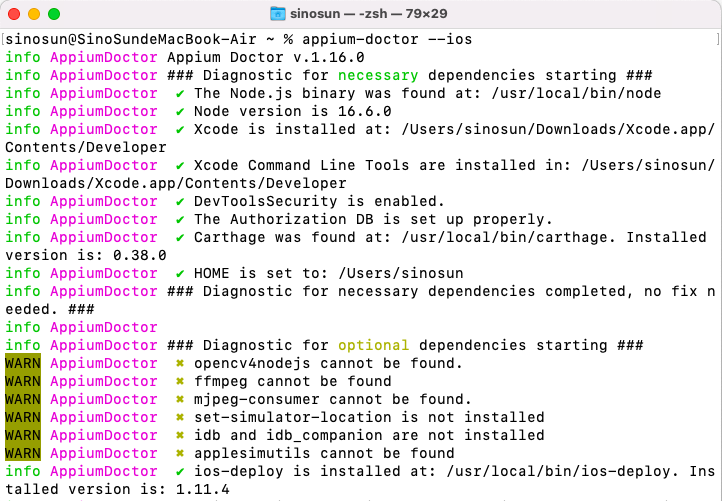Click the checkmark before HOME is set to
Image resolution: width=722 pixels, height=501 pixels.
[x=180, y=273]
